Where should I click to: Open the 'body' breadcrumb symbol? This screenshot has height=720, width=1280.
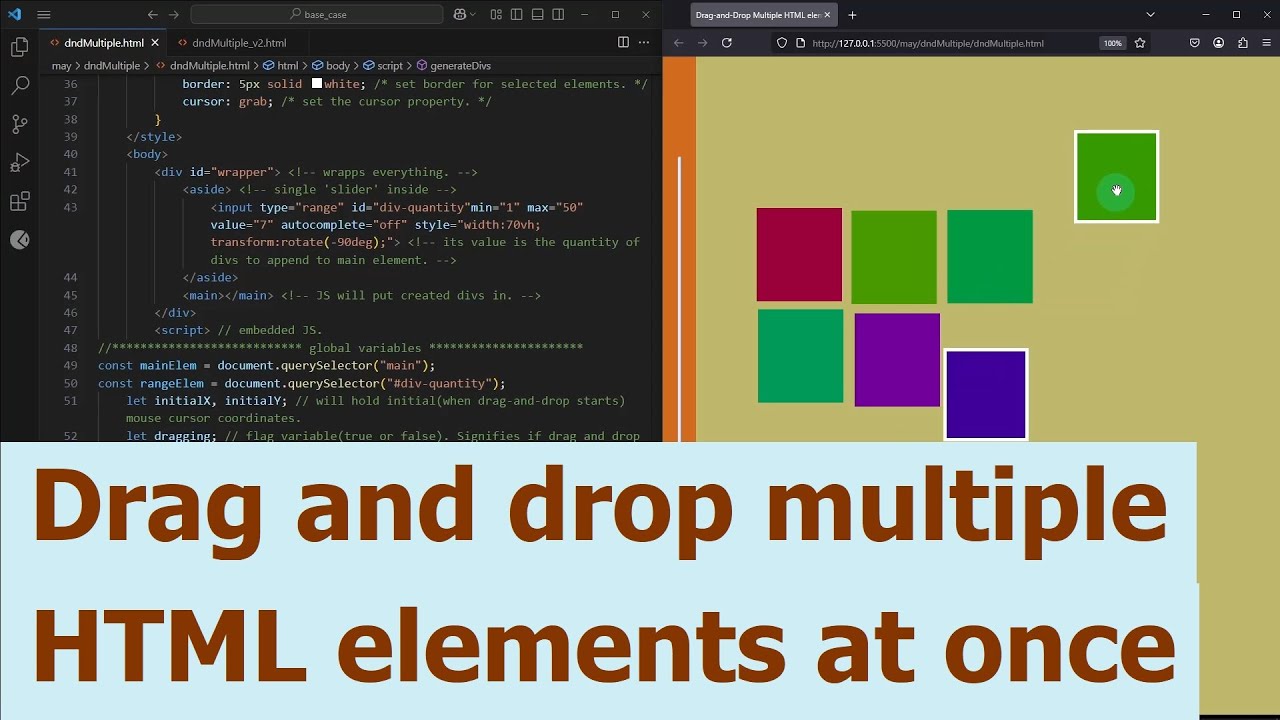[330, 66]
